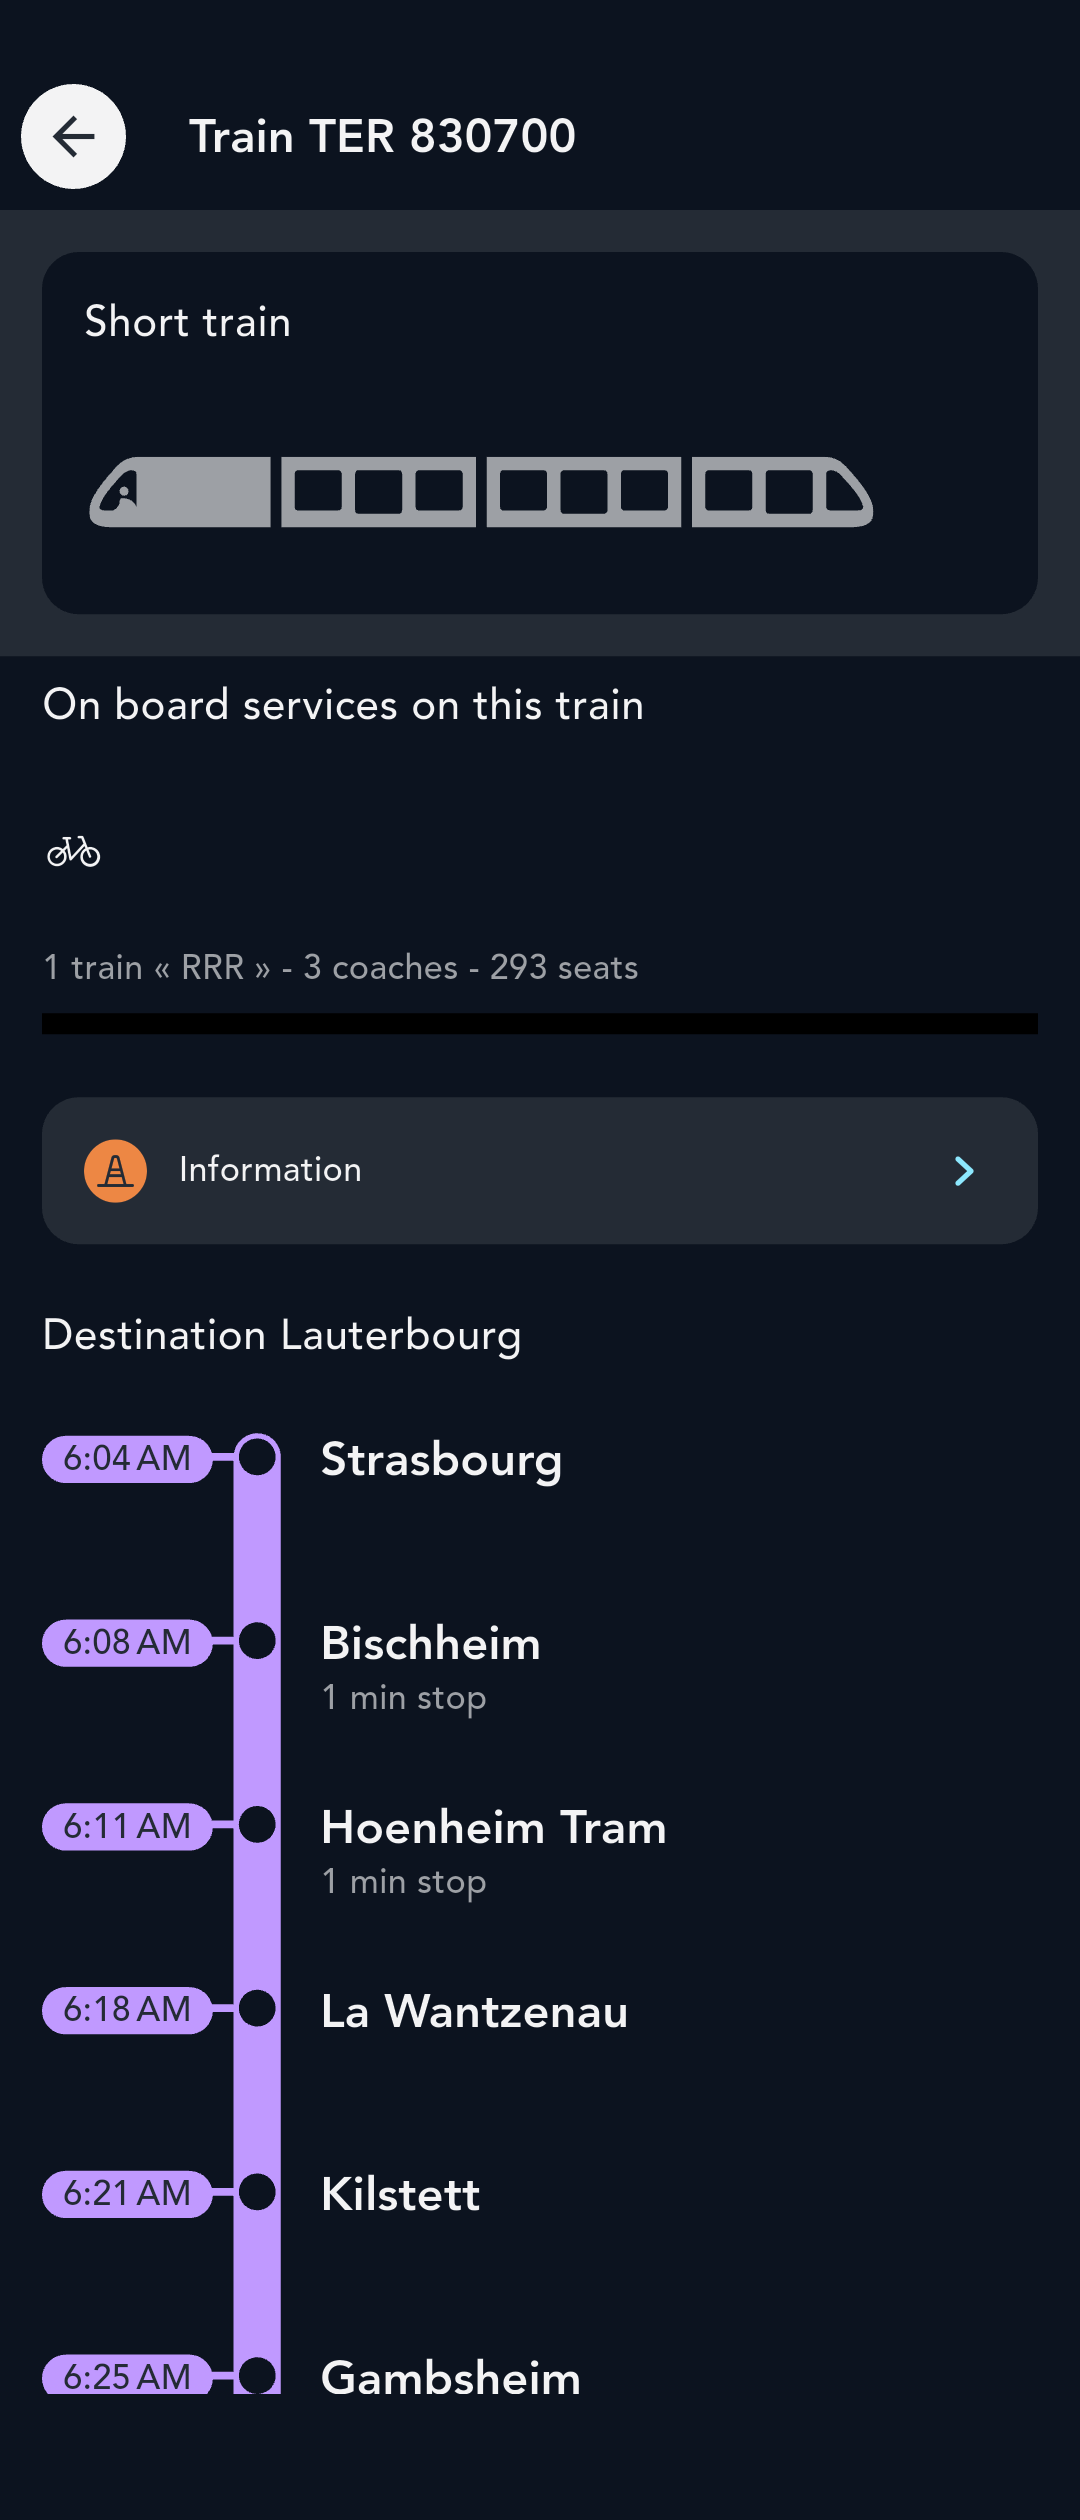Tap the Short train card
The width and height of the screenshot is (1080, 2520).
coord(540,433)
